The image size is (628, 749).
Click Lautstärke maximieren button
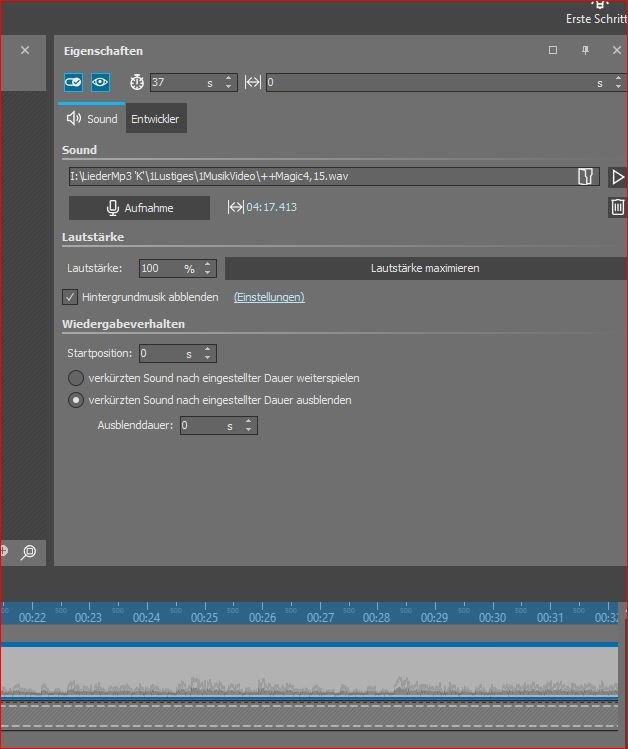pos(425,268)
